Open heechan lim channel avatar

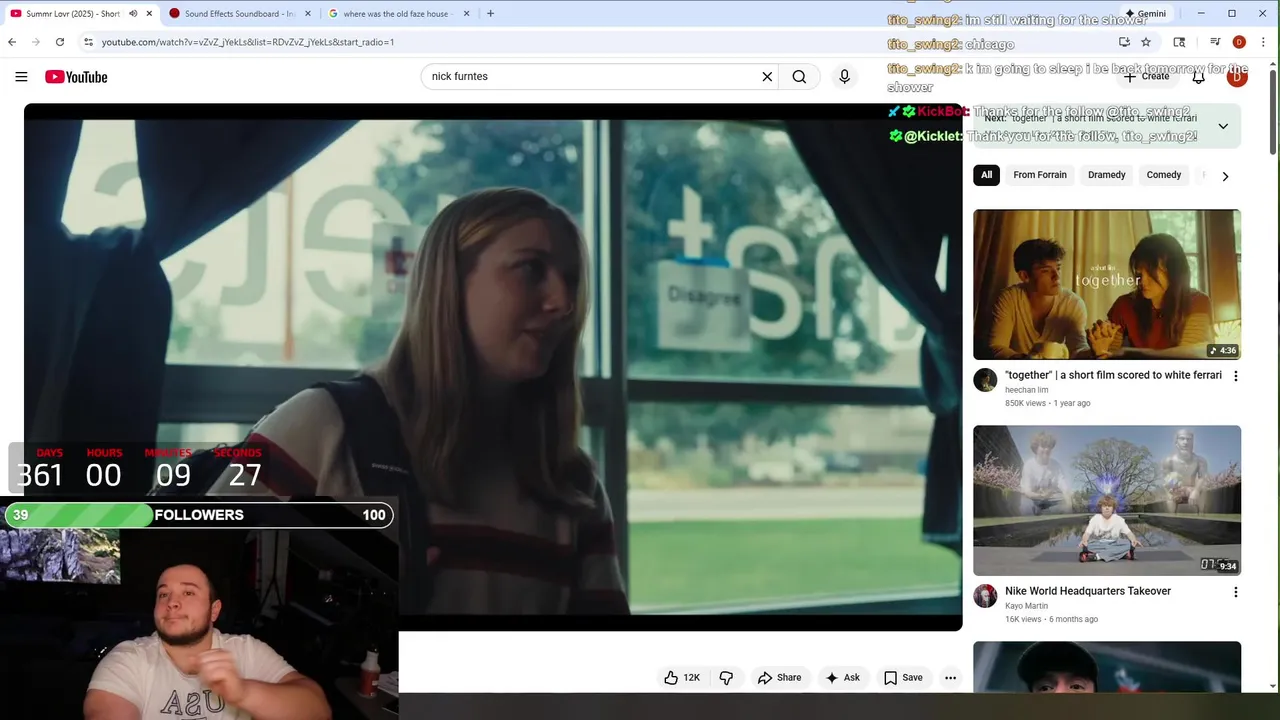(985, 380)
